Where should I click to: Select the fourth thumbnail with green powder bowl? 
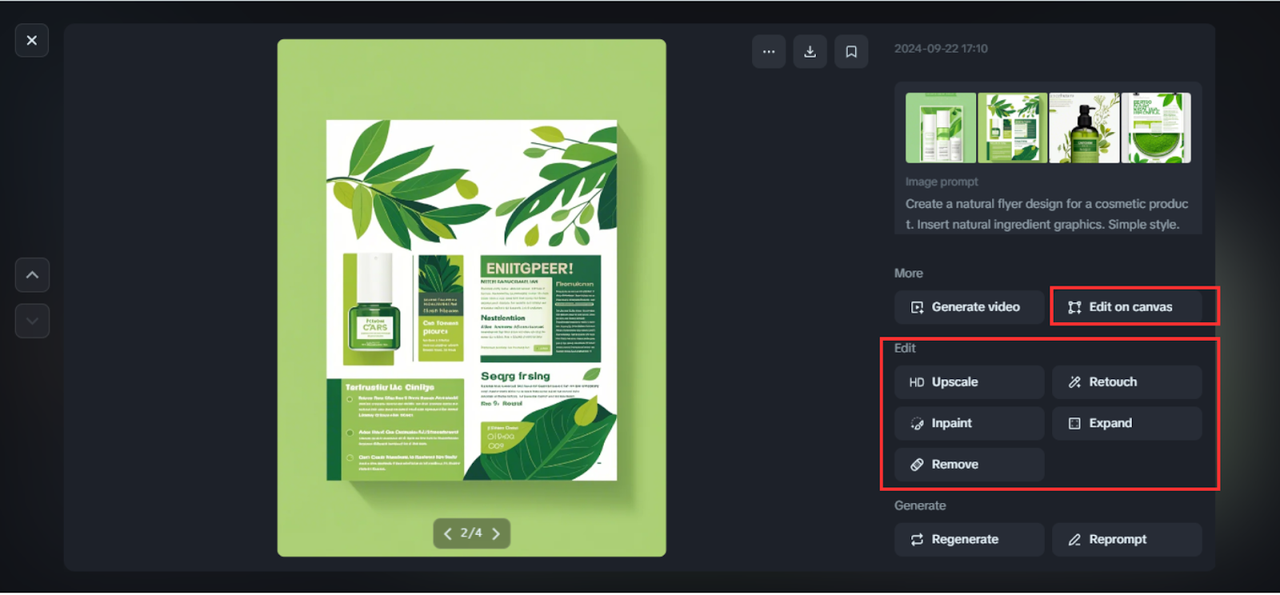1156,128
